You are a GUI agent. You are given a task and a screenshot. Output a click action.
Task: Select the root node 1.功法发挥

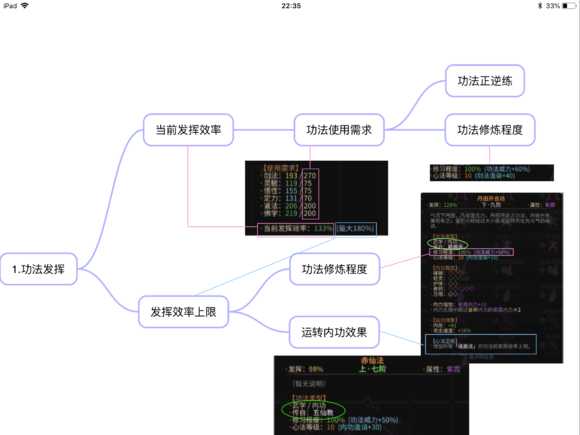(38, 269)
